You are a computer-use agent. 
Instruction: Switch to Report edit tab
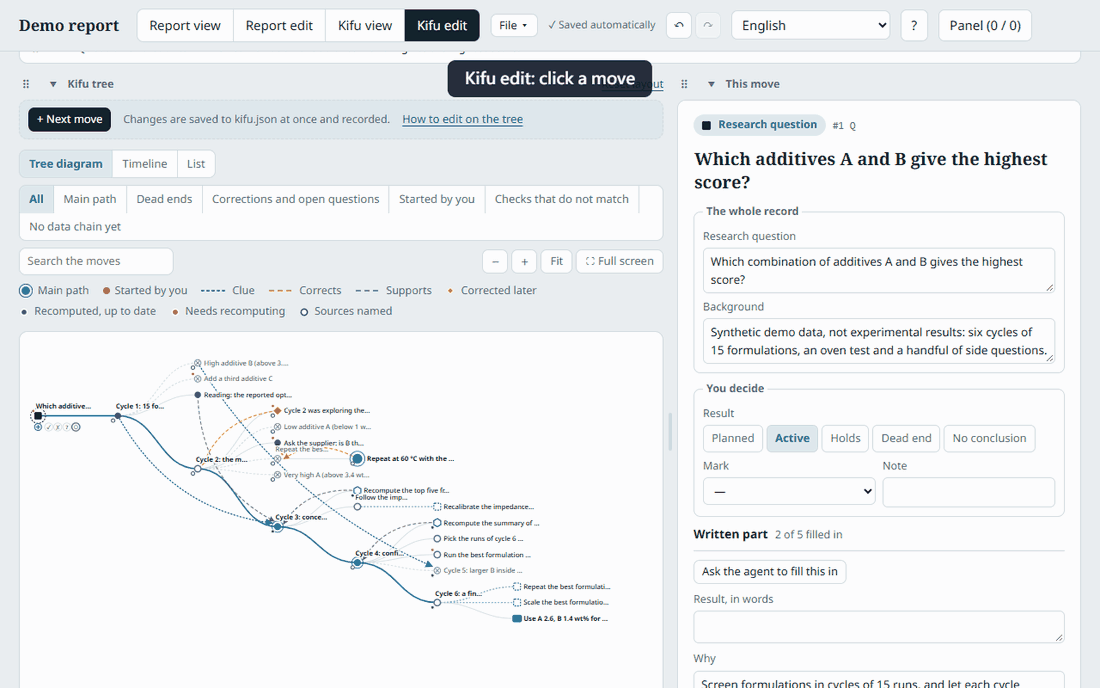(x=279, y=25)
